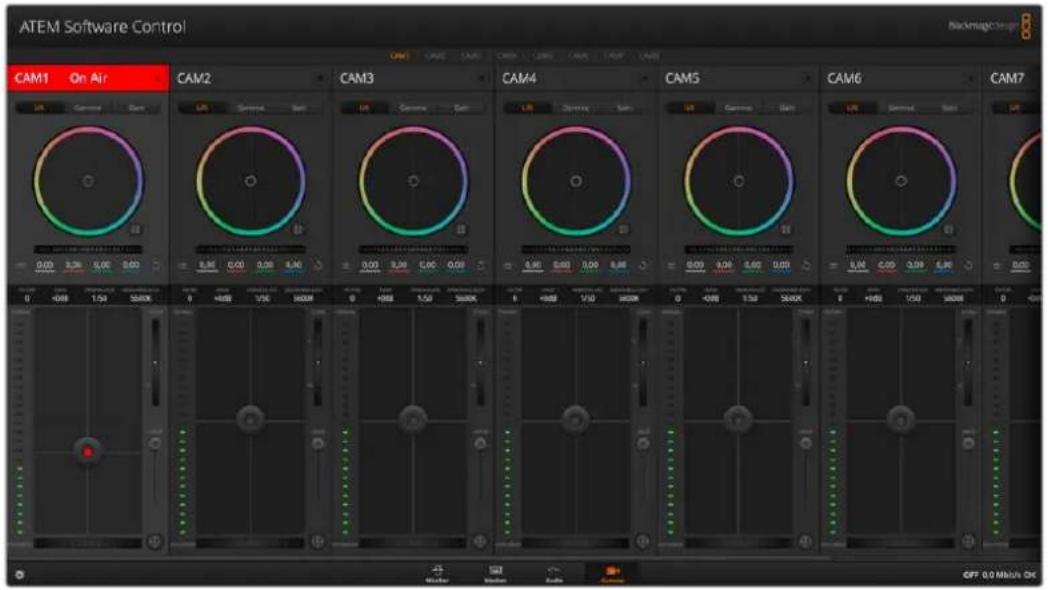Open the CAM3 header dropdown arrow
Screen dimensions: 1048x590
click(483, 79)
